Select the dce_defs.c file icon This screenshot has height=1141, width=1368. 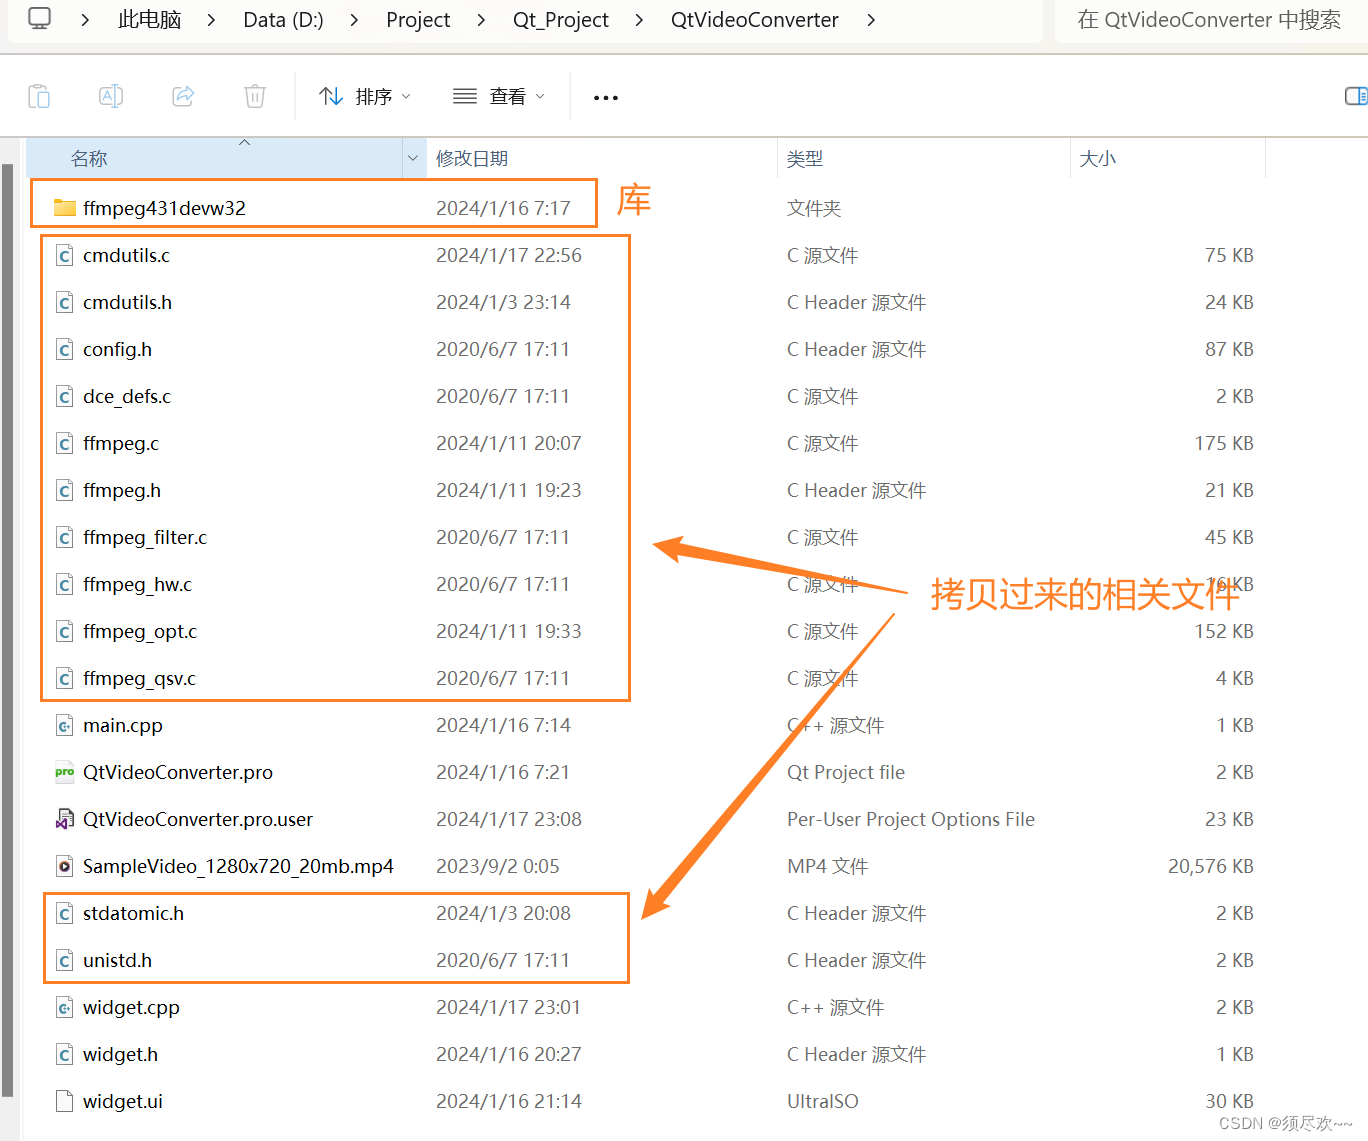pyautogui.click(x=65, y=396)
